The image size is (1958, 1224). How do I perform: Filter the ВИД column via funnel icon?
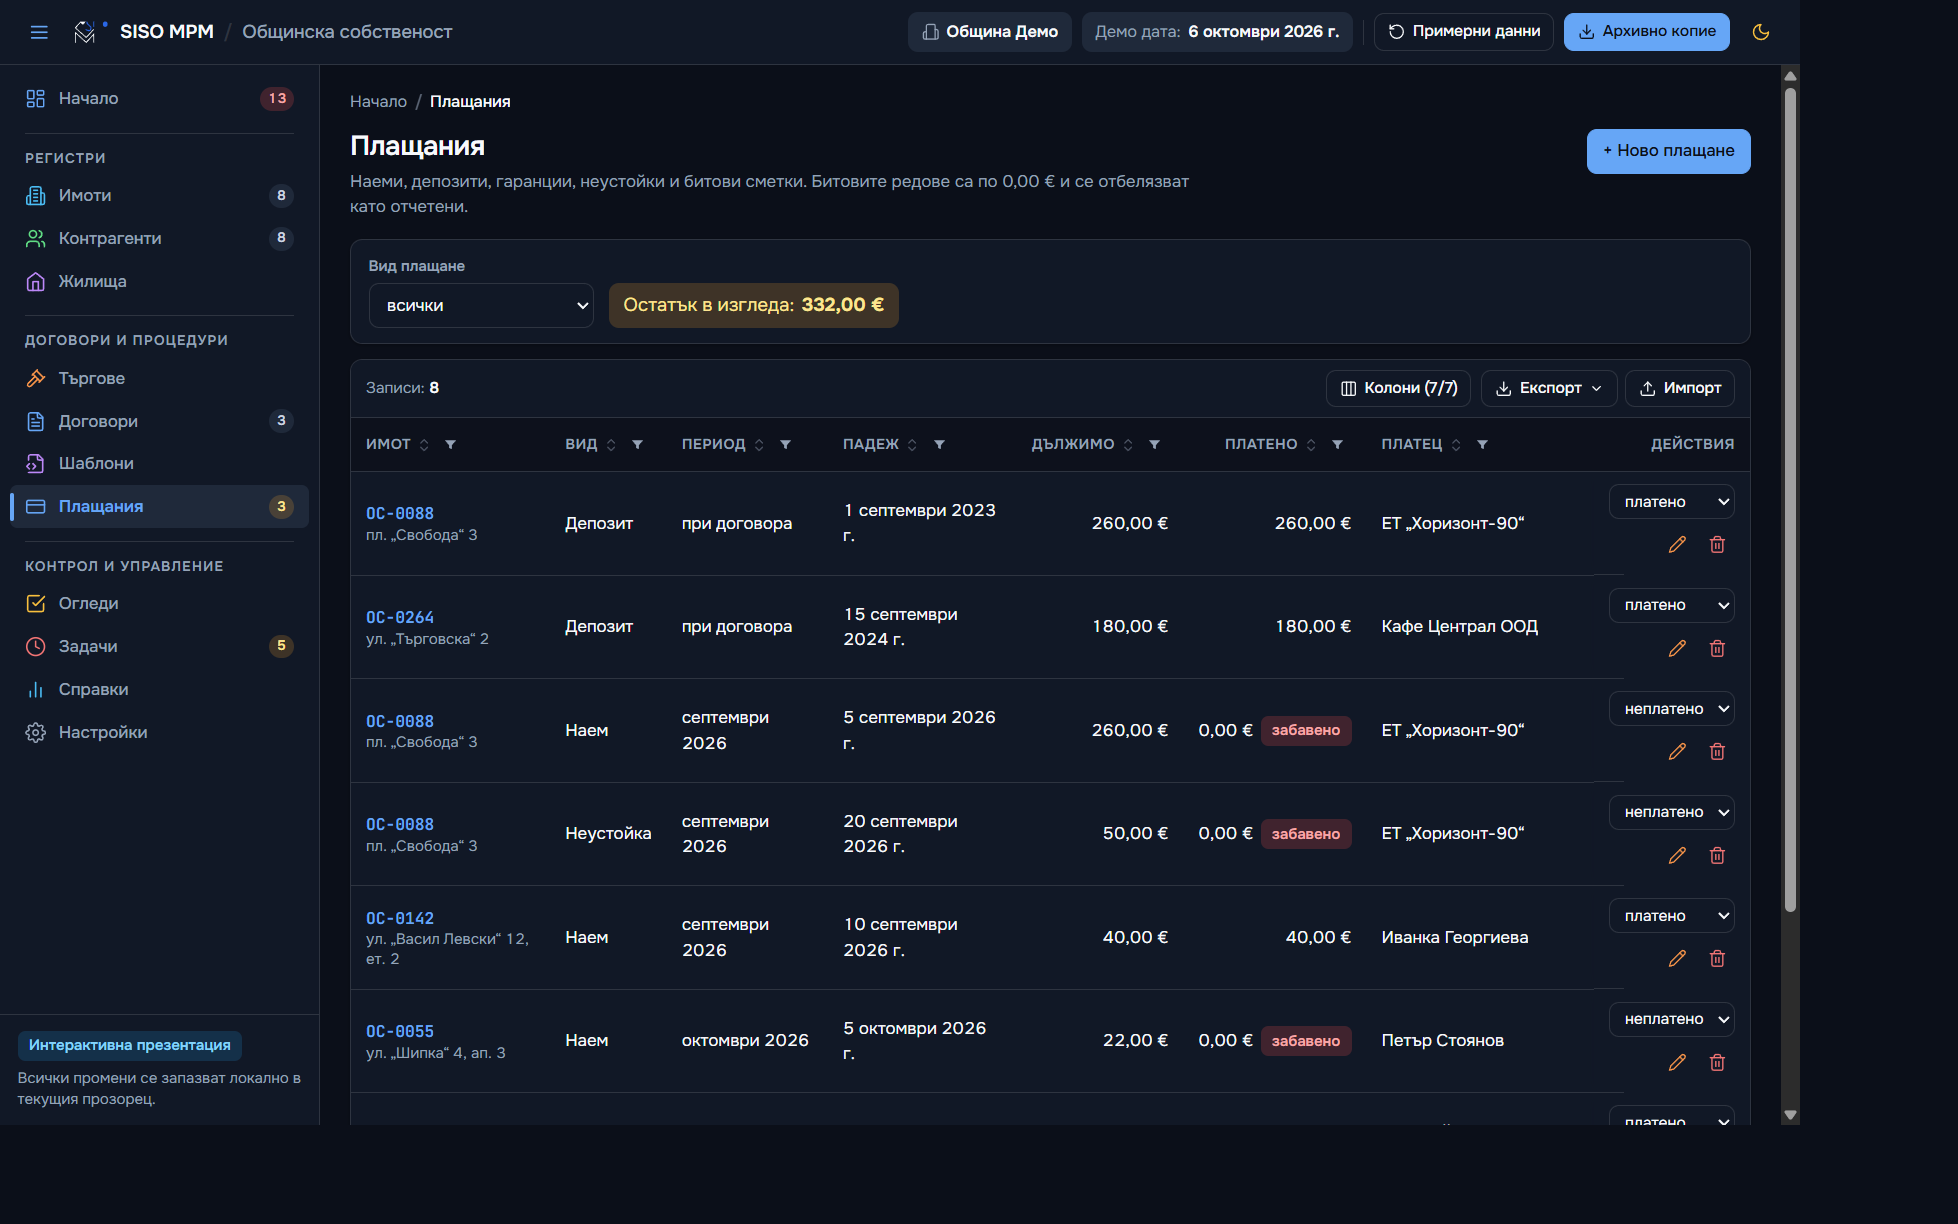[637, 444]
